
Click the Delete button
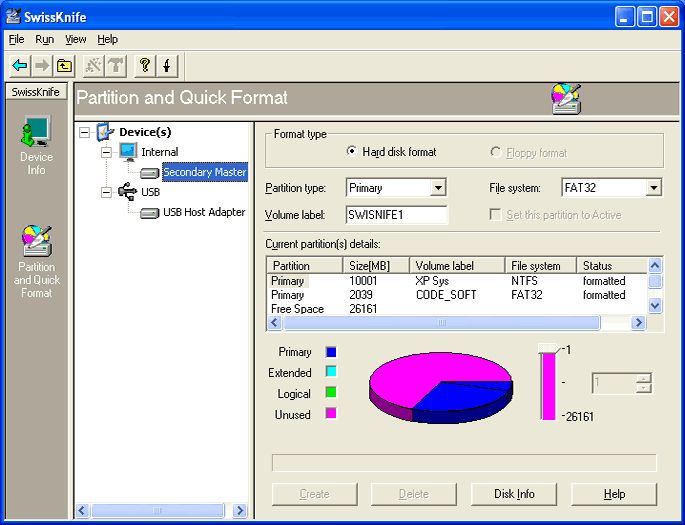coord(414,494)
